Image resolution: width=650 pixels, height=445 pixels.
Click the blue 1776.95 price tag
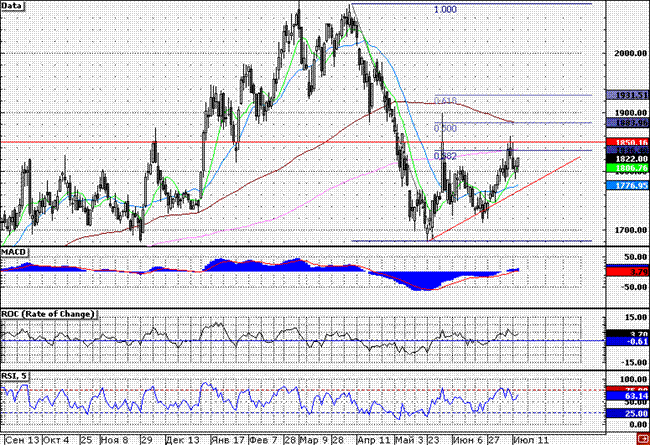point(633,186)
